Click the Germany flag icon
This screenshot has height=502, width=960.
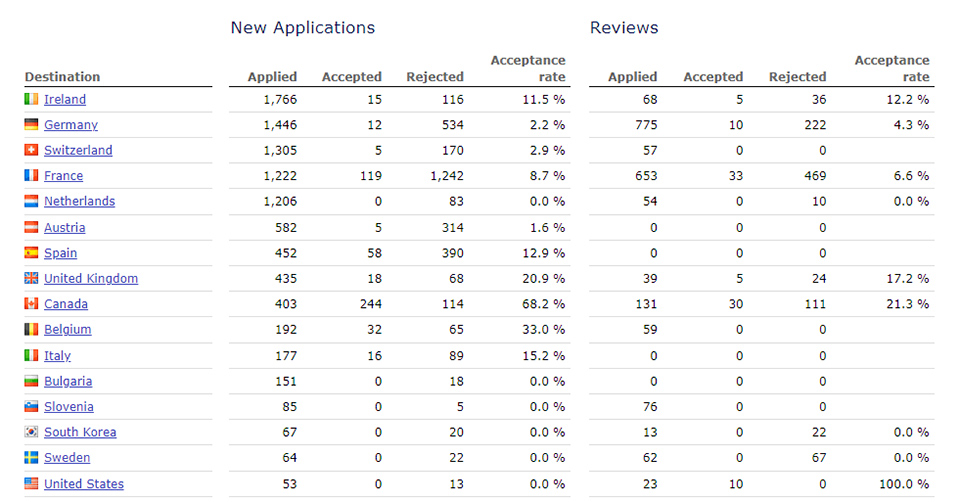point(31,125)
